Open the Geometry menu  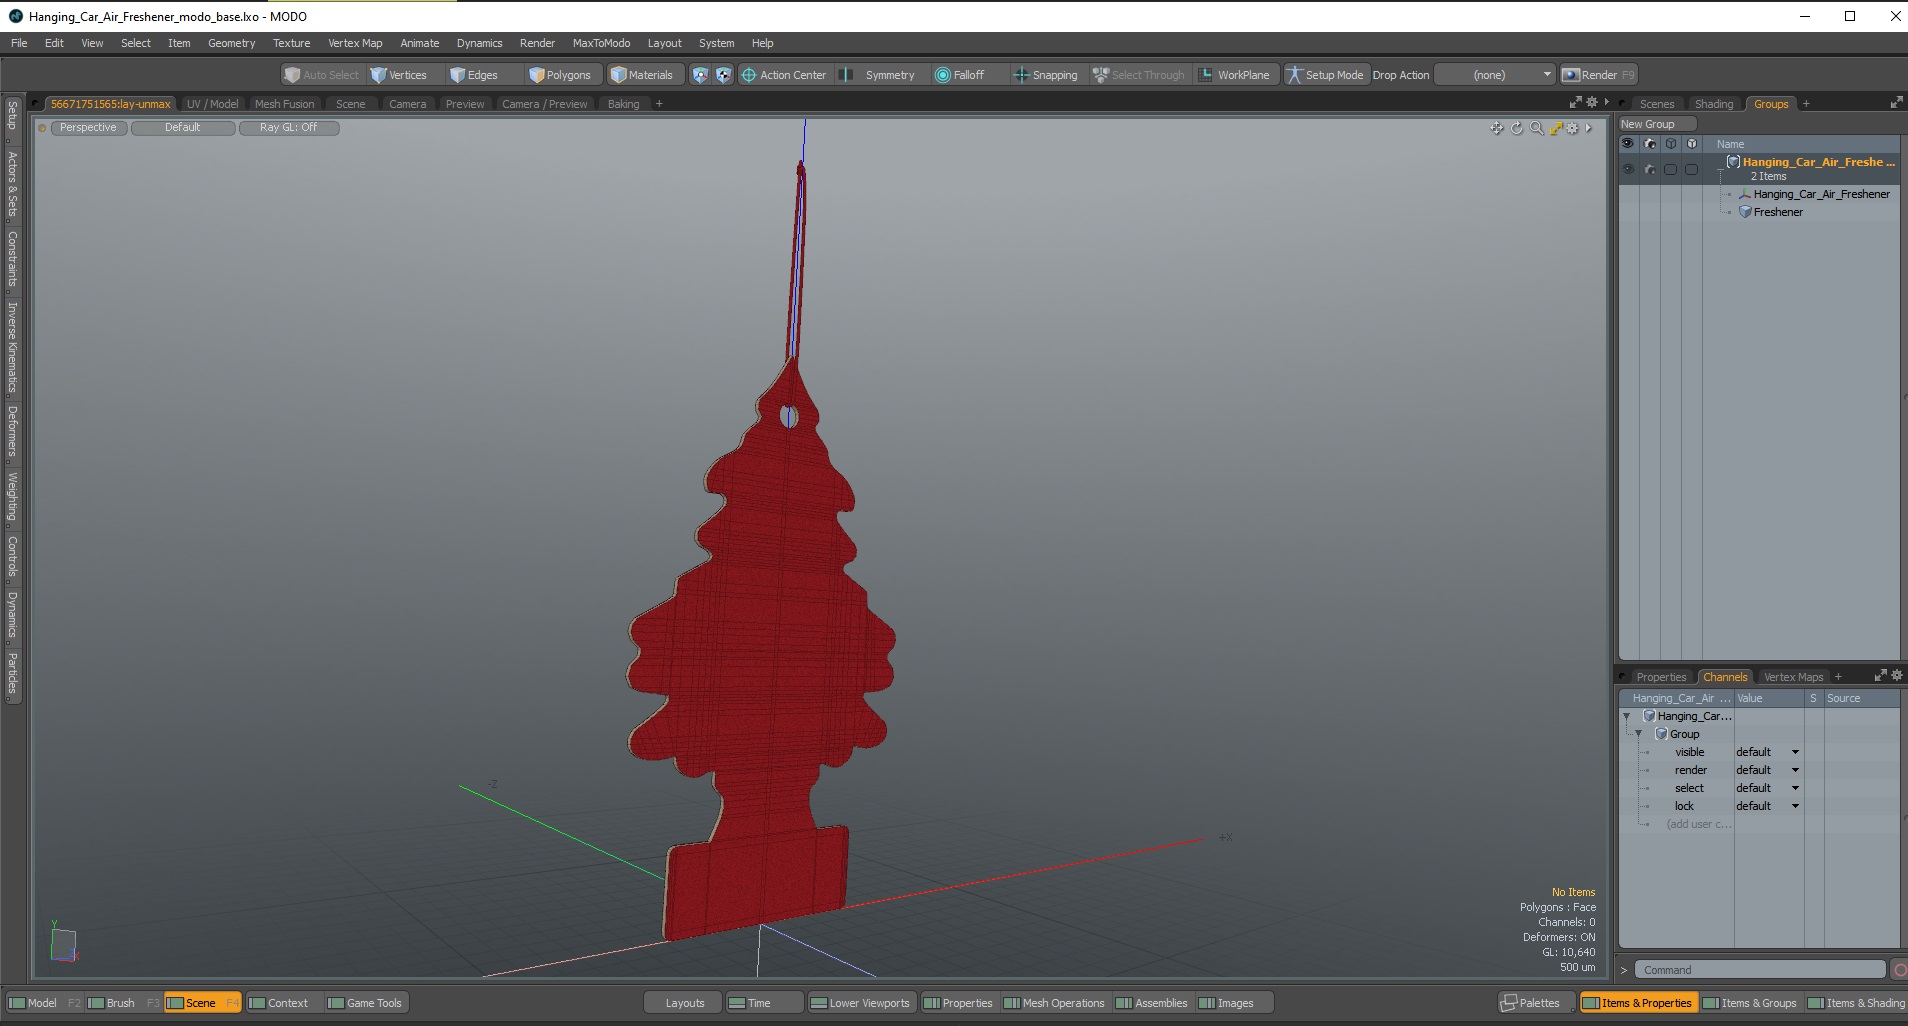tap(231, 43)
